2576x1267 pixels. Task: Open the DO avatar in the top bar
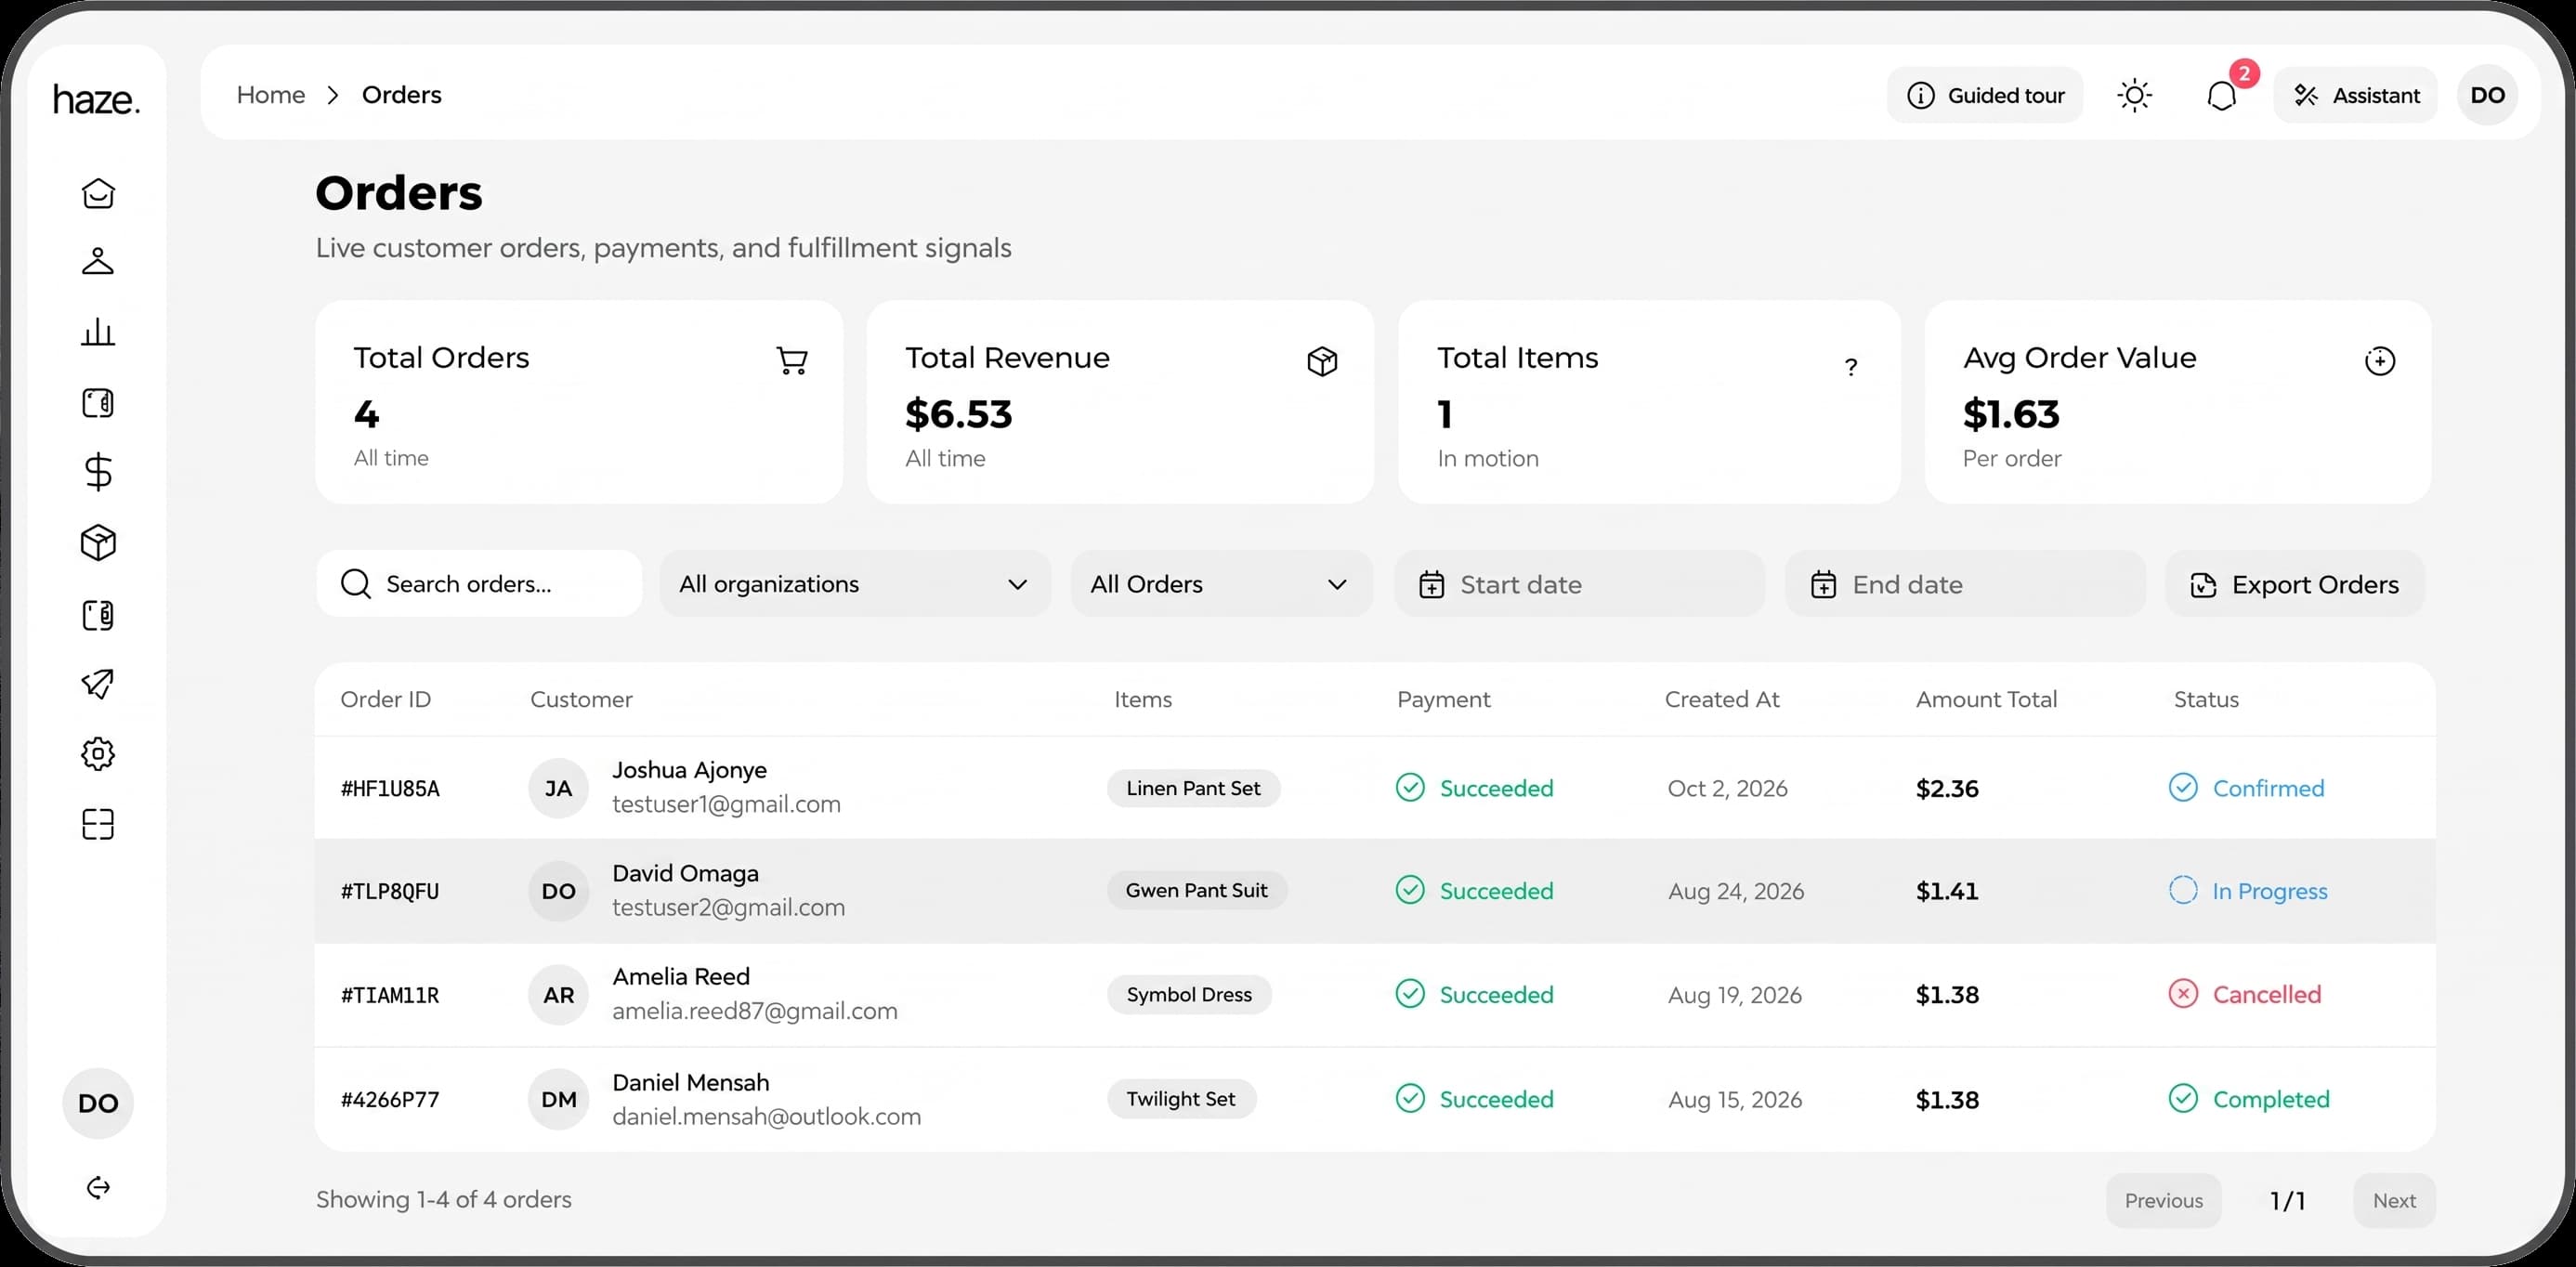pyautogui.click(x=2487, y=95)
